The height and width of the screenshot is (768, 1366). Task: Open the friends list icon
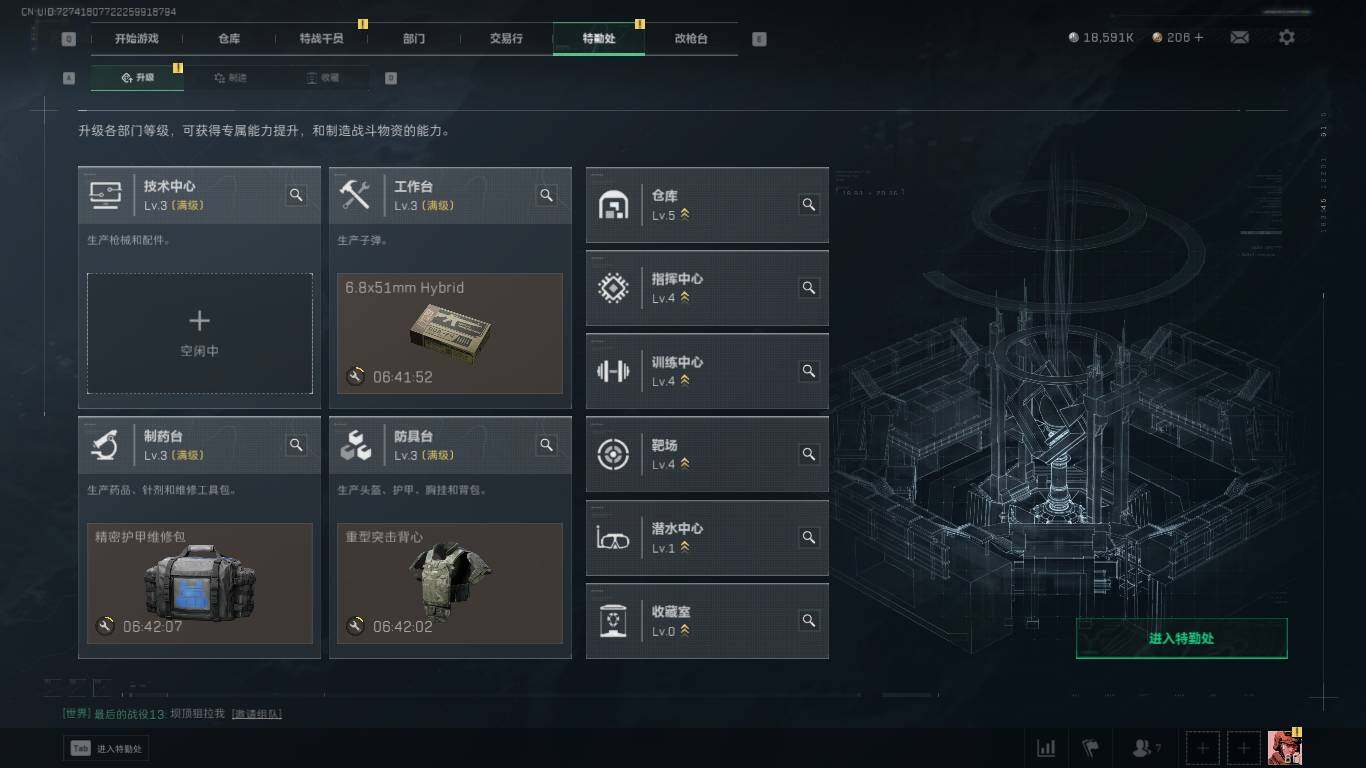[x=1146, y=747]
